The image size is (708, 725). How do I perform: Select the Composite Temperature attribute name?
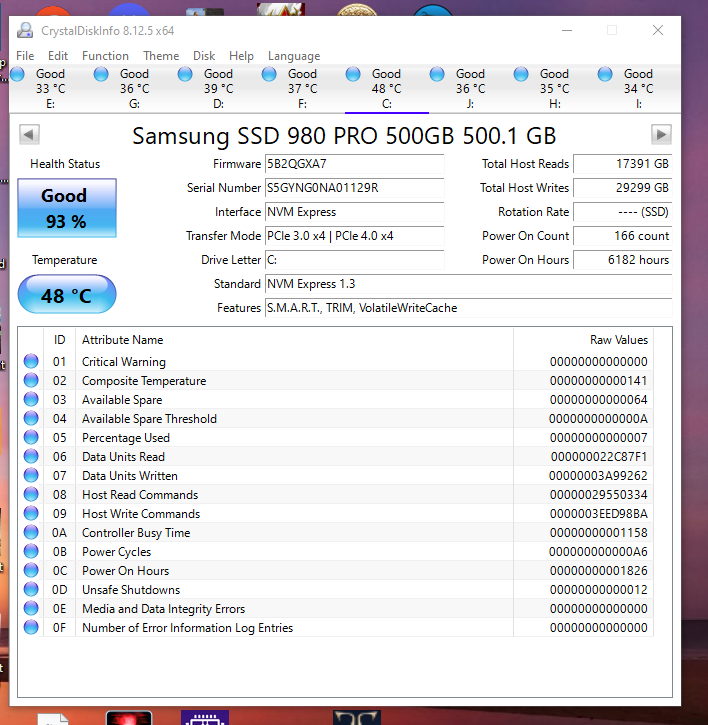(144, 381)
